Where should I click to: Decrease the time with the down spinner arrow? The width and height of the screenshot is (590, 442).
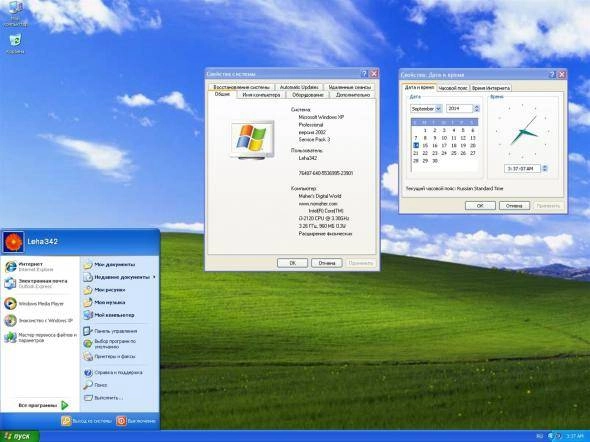pyautogui.click(x=545, y=170)
